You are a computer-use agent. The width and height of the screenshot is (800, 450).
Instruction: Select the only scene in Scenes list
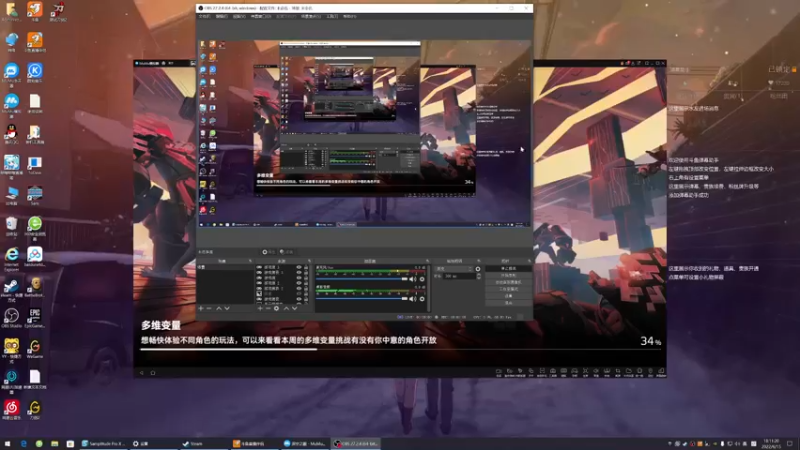224,267
